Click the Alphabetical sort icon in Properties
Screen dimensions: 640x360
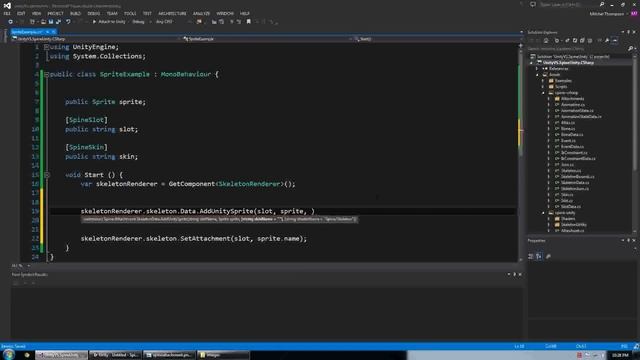(539, 256)
